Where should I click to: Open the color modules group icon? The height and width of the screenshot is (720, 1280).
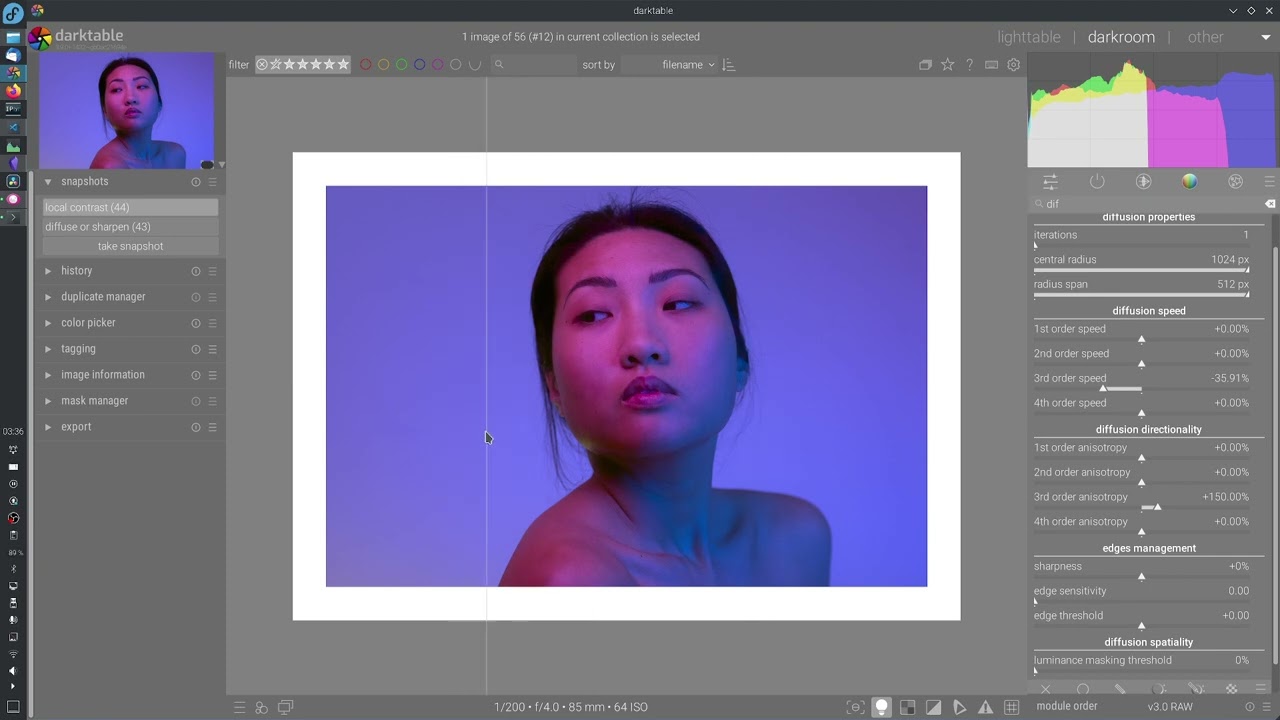[1189, 182]
